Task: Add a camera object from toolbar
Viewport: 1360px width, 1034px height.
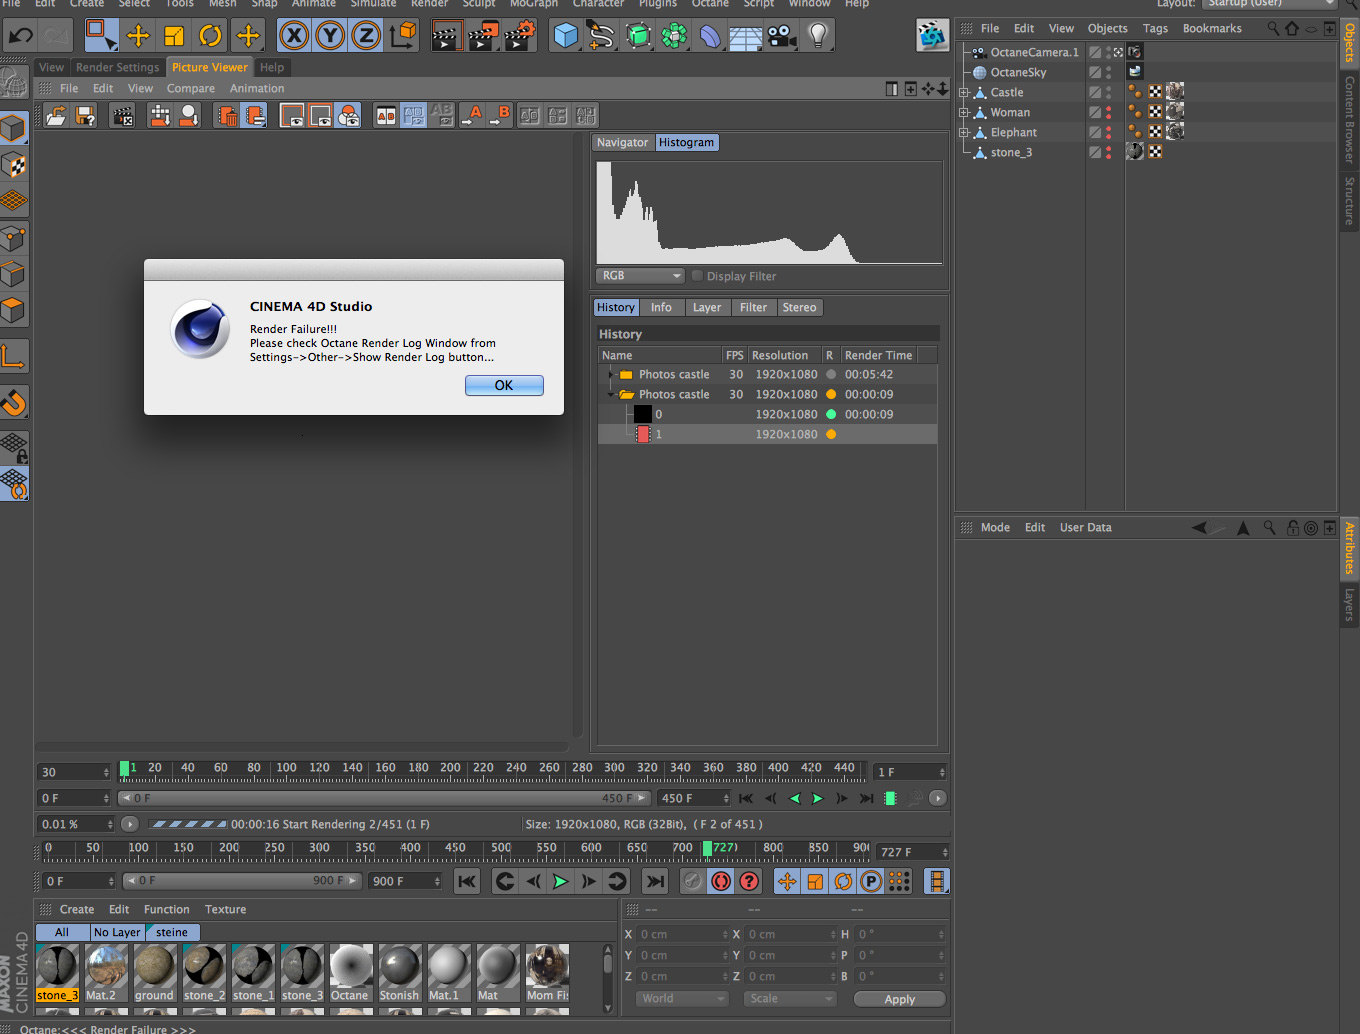Action: click(782, 36)
